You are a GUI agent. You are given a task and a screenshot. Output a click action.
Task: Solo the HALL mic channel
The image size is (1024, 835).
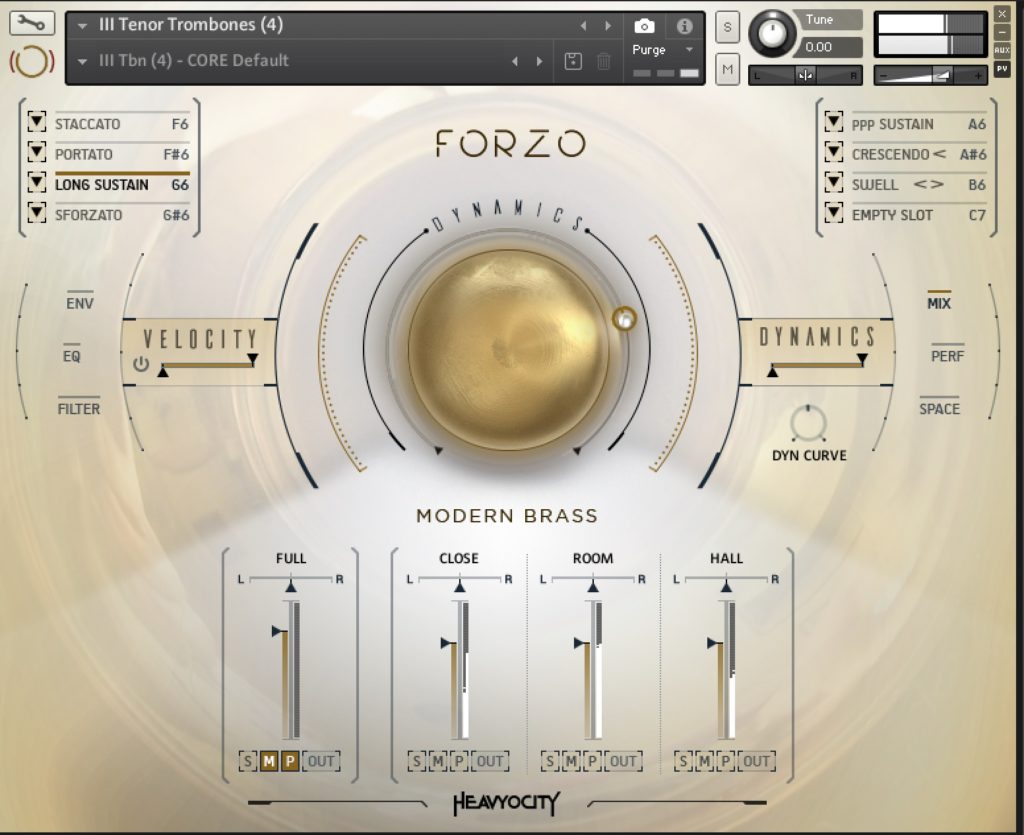683,761
